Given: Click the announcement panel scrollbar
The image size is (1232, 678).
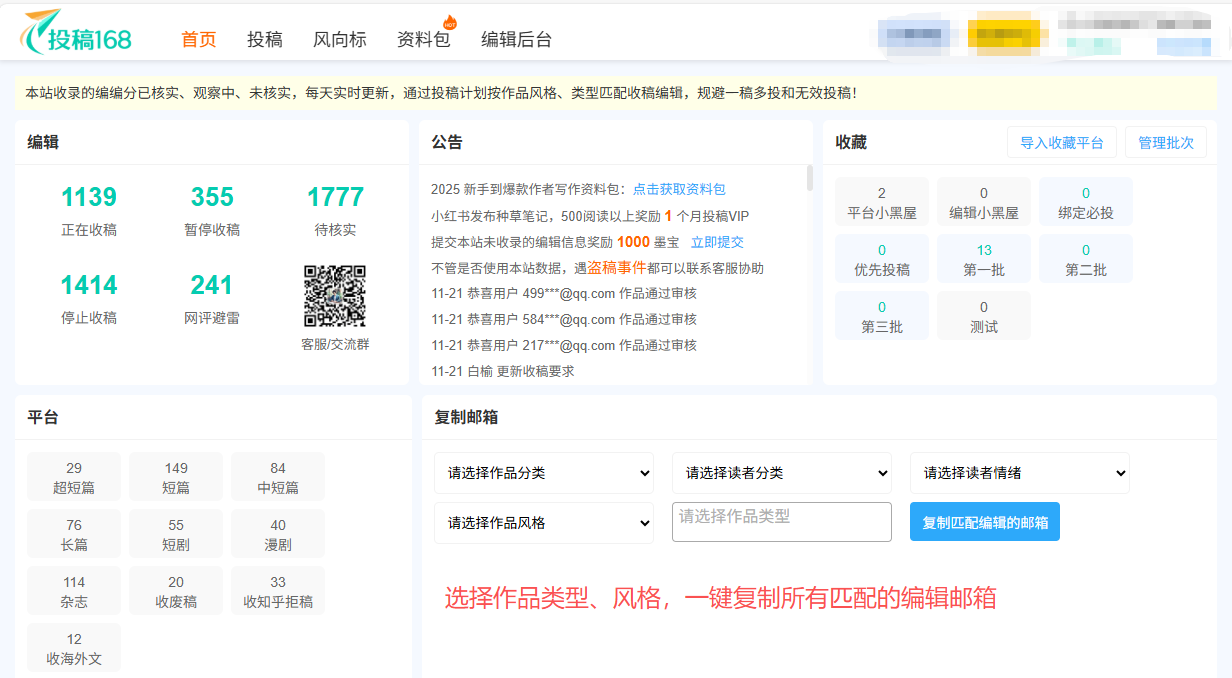Looking at the screenshot, I should (x=809, y=179).
